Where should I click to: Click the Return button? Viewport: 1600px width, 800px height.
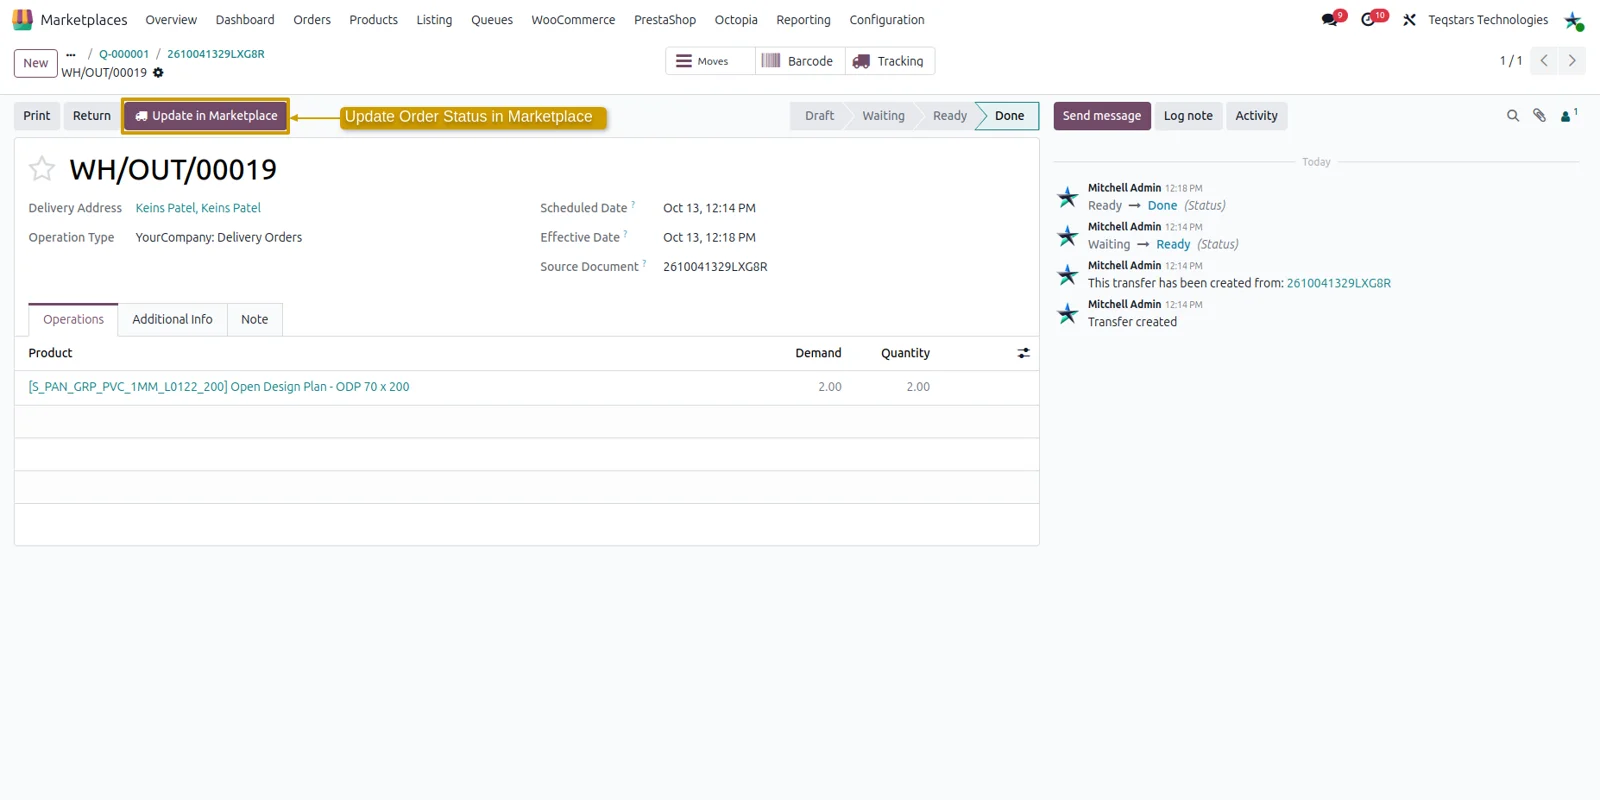coord(92,116)
